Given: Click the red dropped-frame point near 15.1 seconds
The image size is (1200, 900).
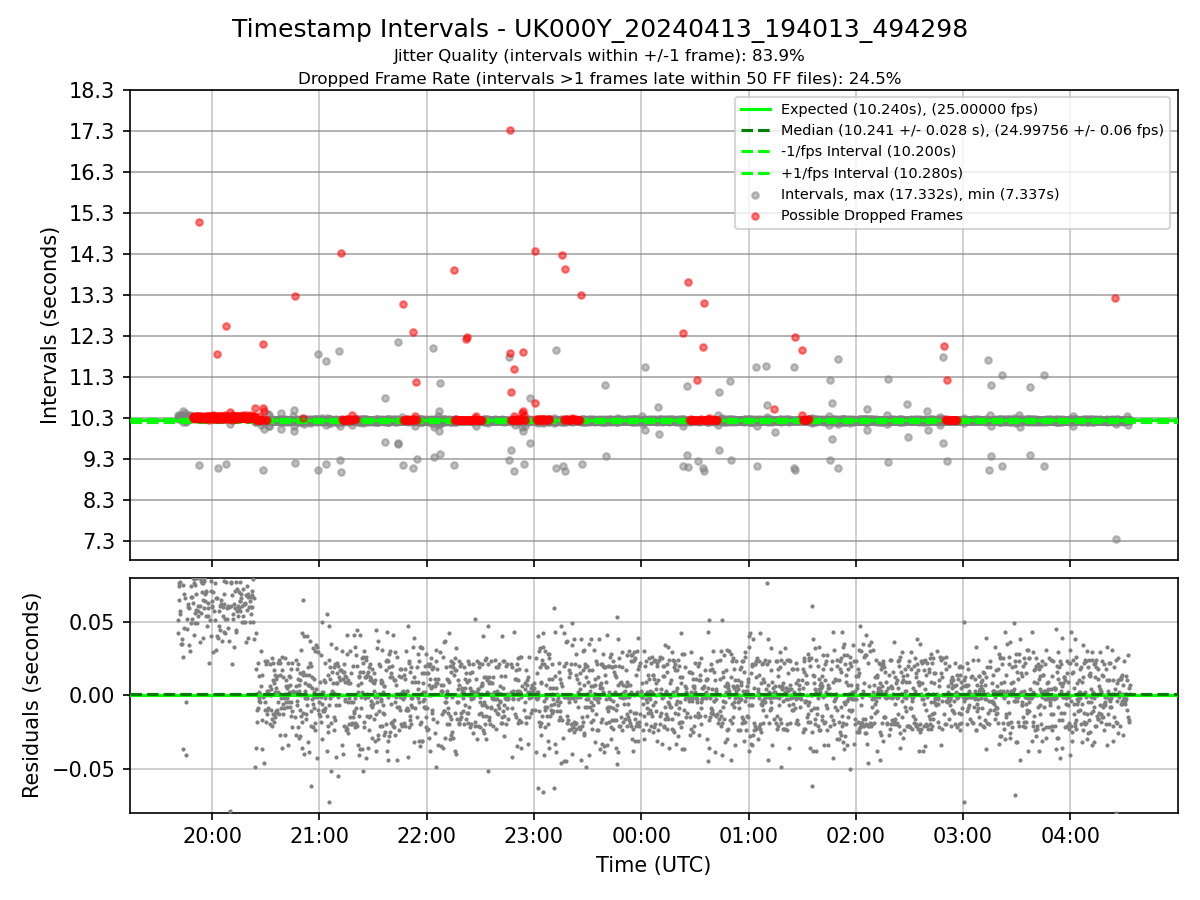Looking at the screenshot, I should pos(199,222).
